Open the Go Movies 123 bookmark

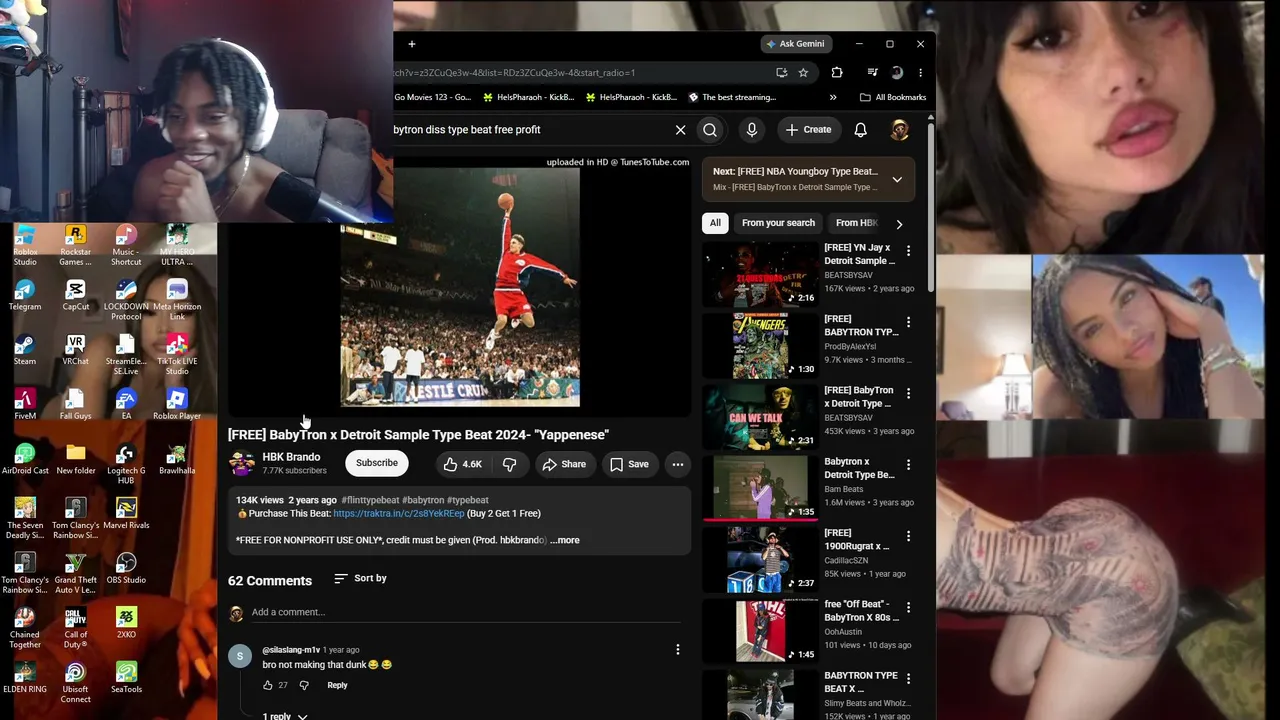coord(432,97)
